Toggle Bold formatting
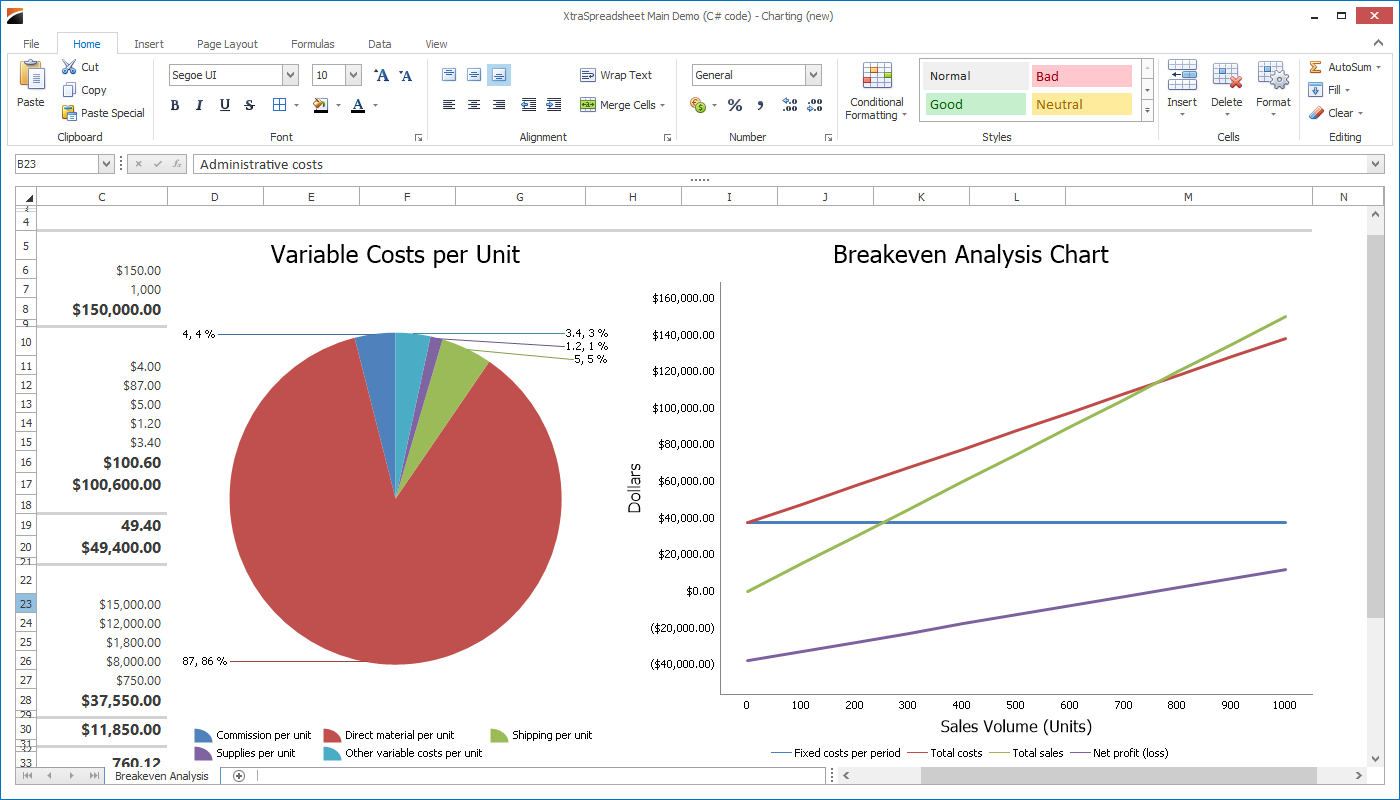Image resolution: width=1400 pixels, height=800 pixels. pyautogui.click(x=175, y=105)
